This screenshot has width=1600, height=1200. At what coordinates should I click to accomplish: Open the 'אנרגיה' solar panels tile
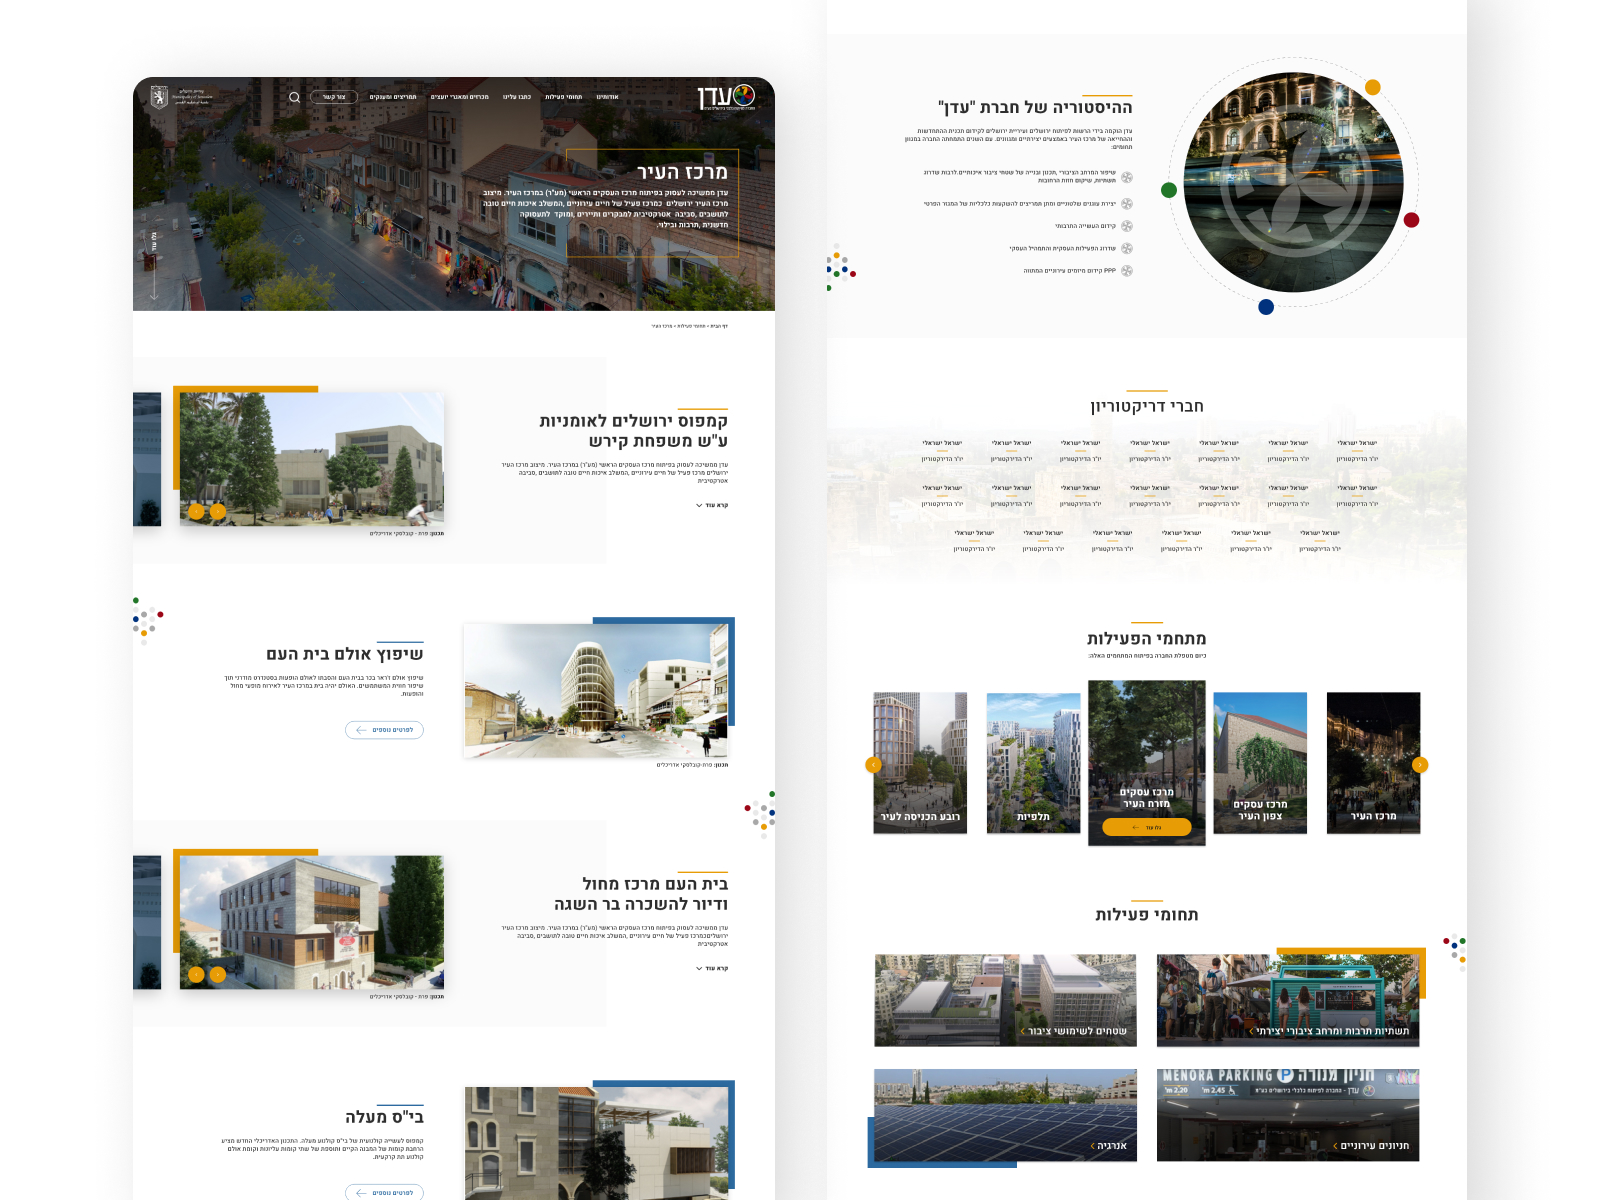click(x=1005, y=1115)
